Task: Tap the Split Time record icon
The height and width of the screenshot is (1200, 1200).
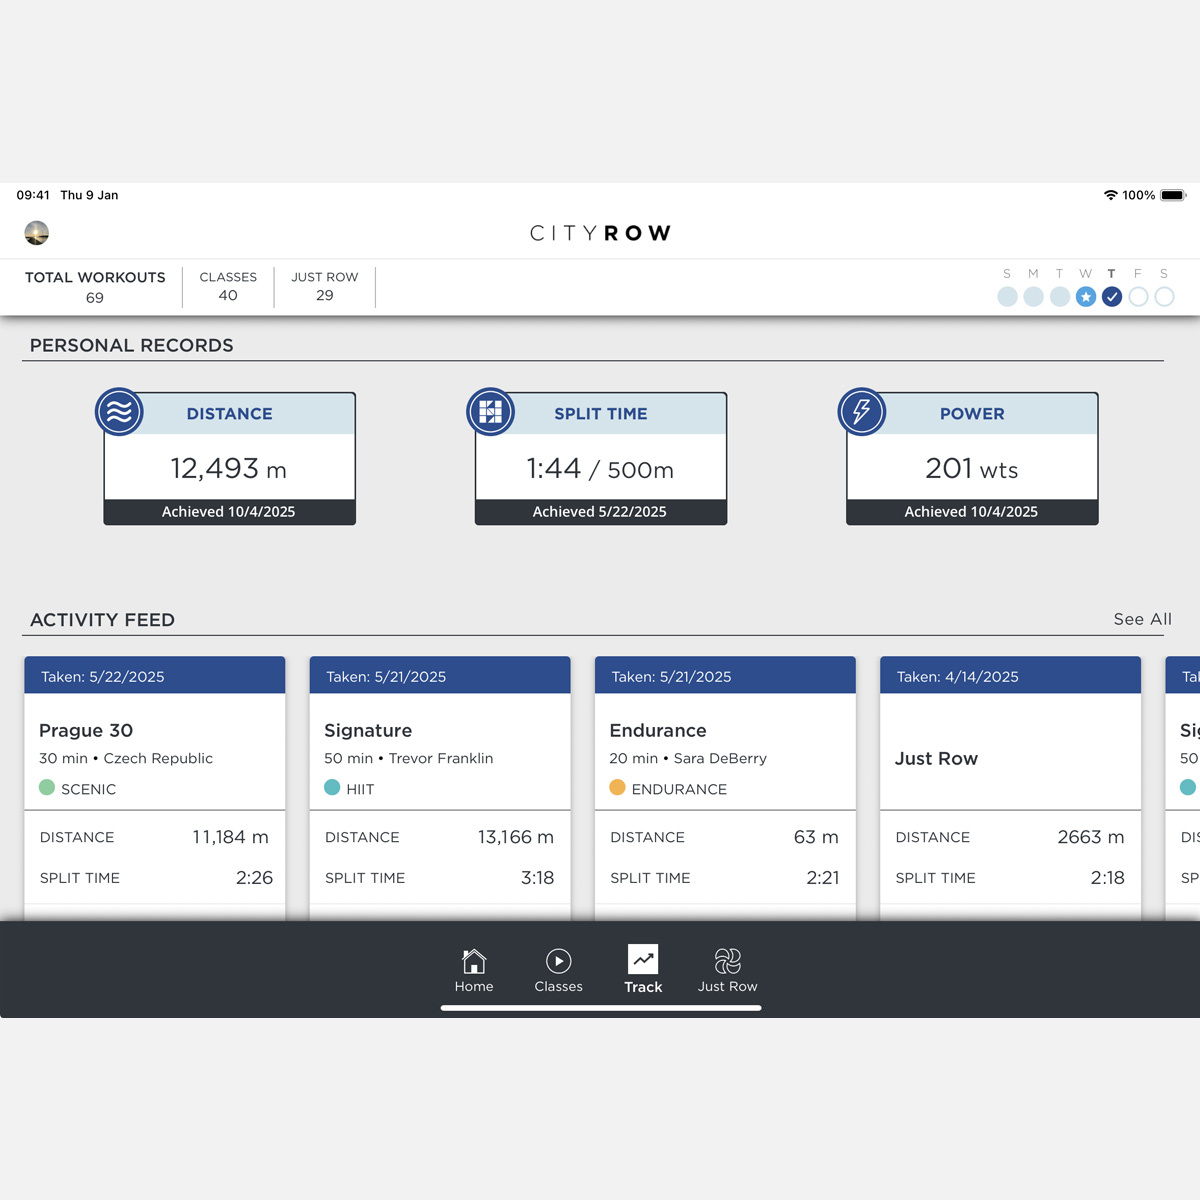Action: [x=491, y=412]
